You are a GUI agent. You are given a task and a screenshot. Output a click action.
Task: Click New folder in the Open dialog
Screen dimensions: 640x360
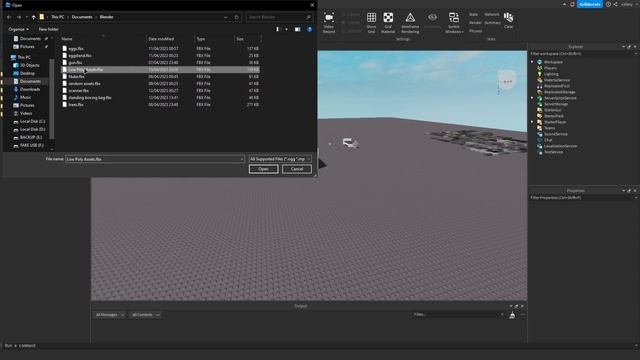tap(48, 29)
